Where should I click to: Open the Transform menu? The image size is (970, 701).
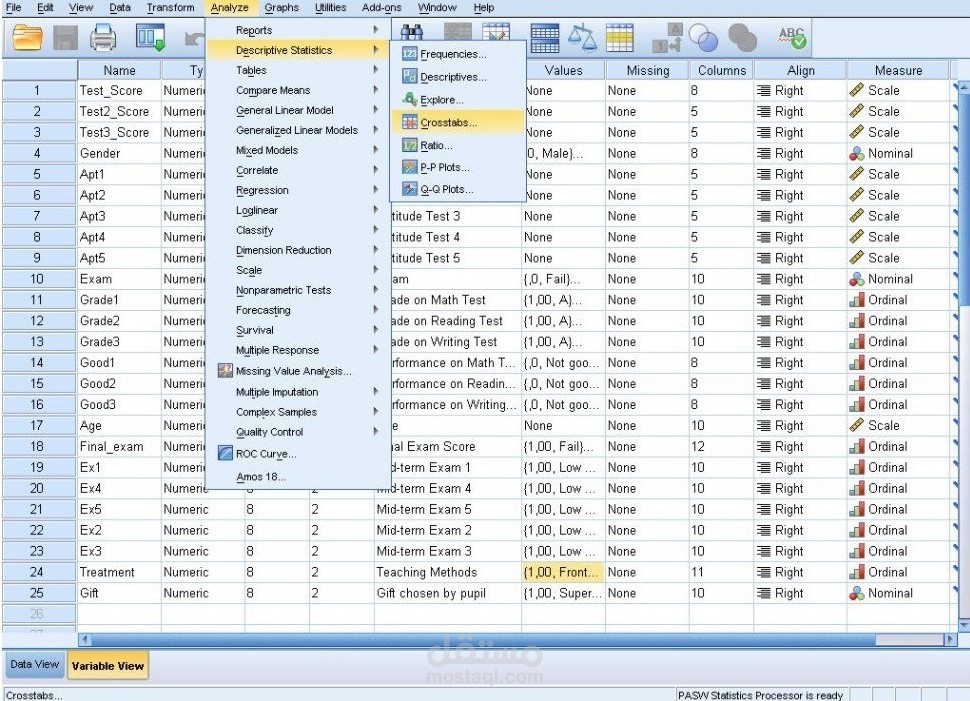[171, 7]
